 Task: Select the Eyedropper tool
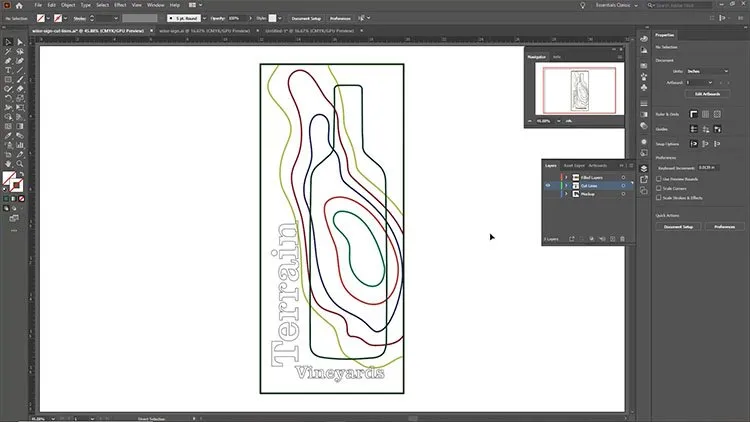tap(8, 135)
